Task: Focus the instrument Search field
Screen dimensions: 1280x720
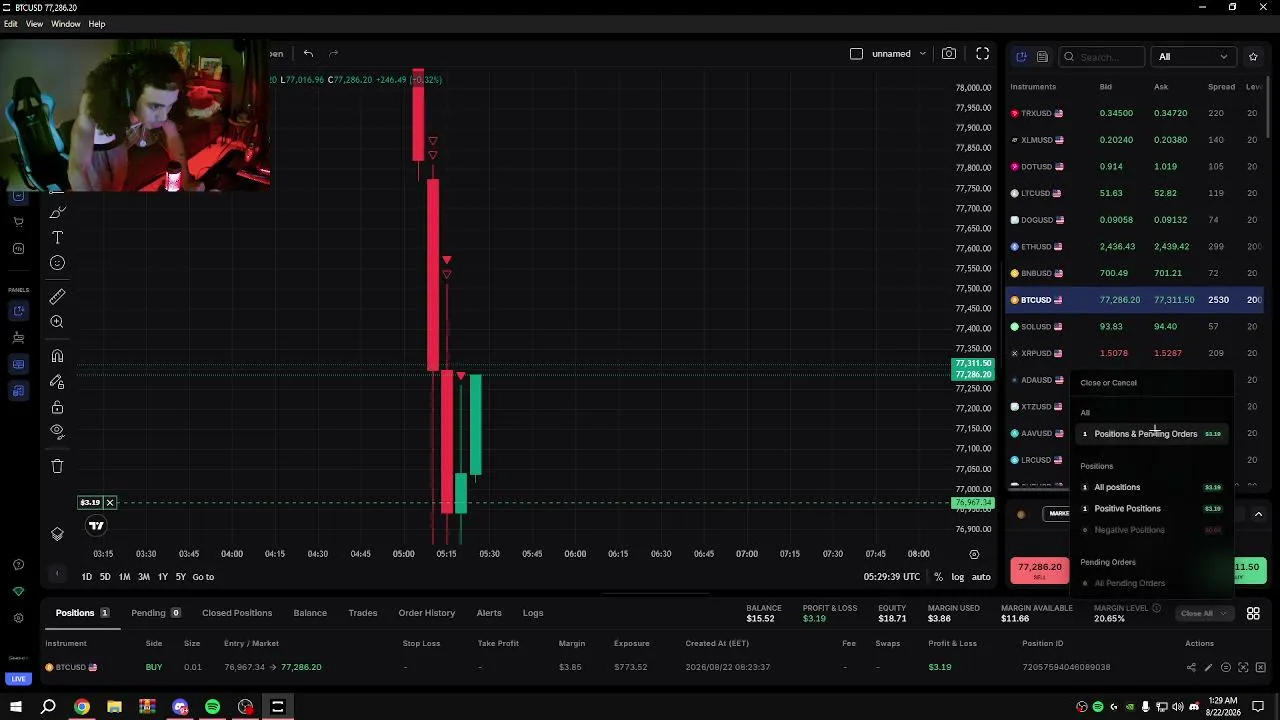Action: pyautogui.click(x=1101, y=57)
